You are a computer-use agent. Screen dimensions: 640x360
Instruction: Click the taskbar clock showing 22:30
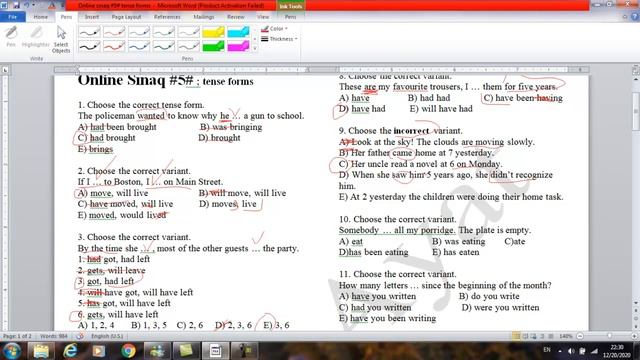click(x=617, y=351)
